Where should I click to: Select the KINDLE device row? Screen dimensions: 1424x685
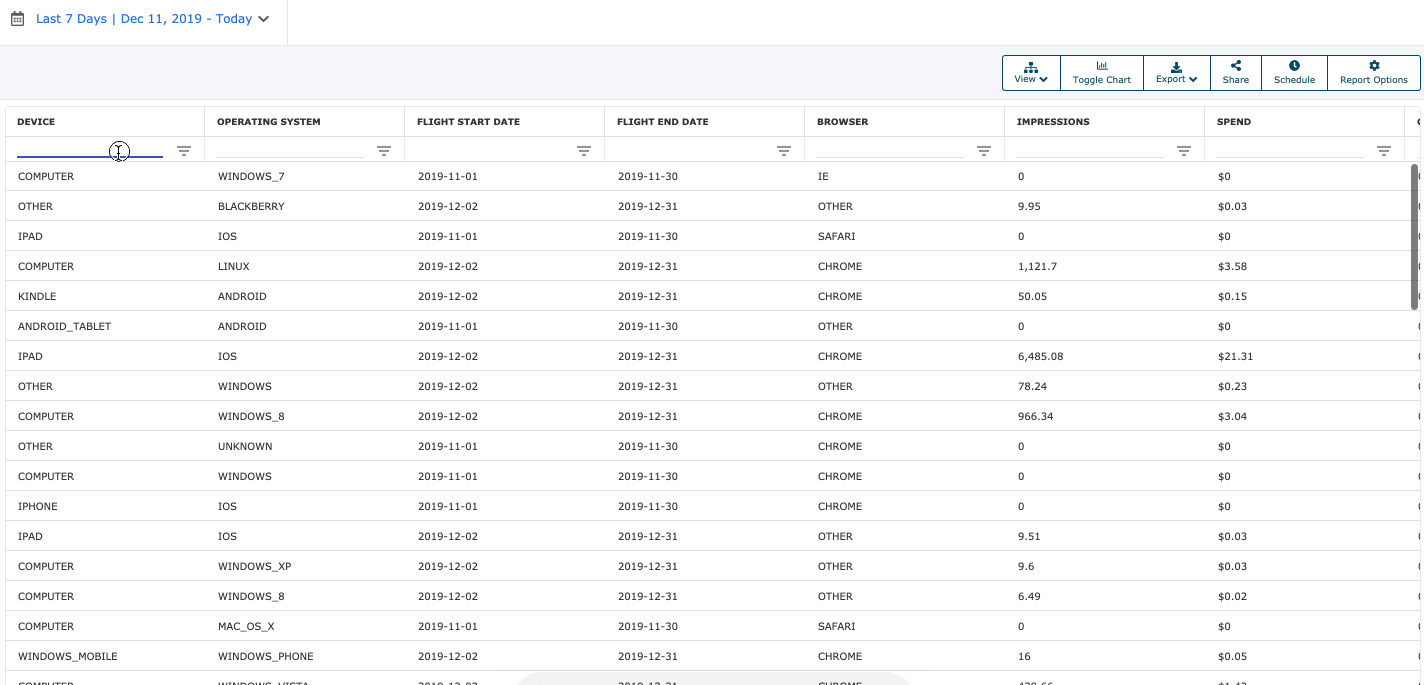point(37,297)
